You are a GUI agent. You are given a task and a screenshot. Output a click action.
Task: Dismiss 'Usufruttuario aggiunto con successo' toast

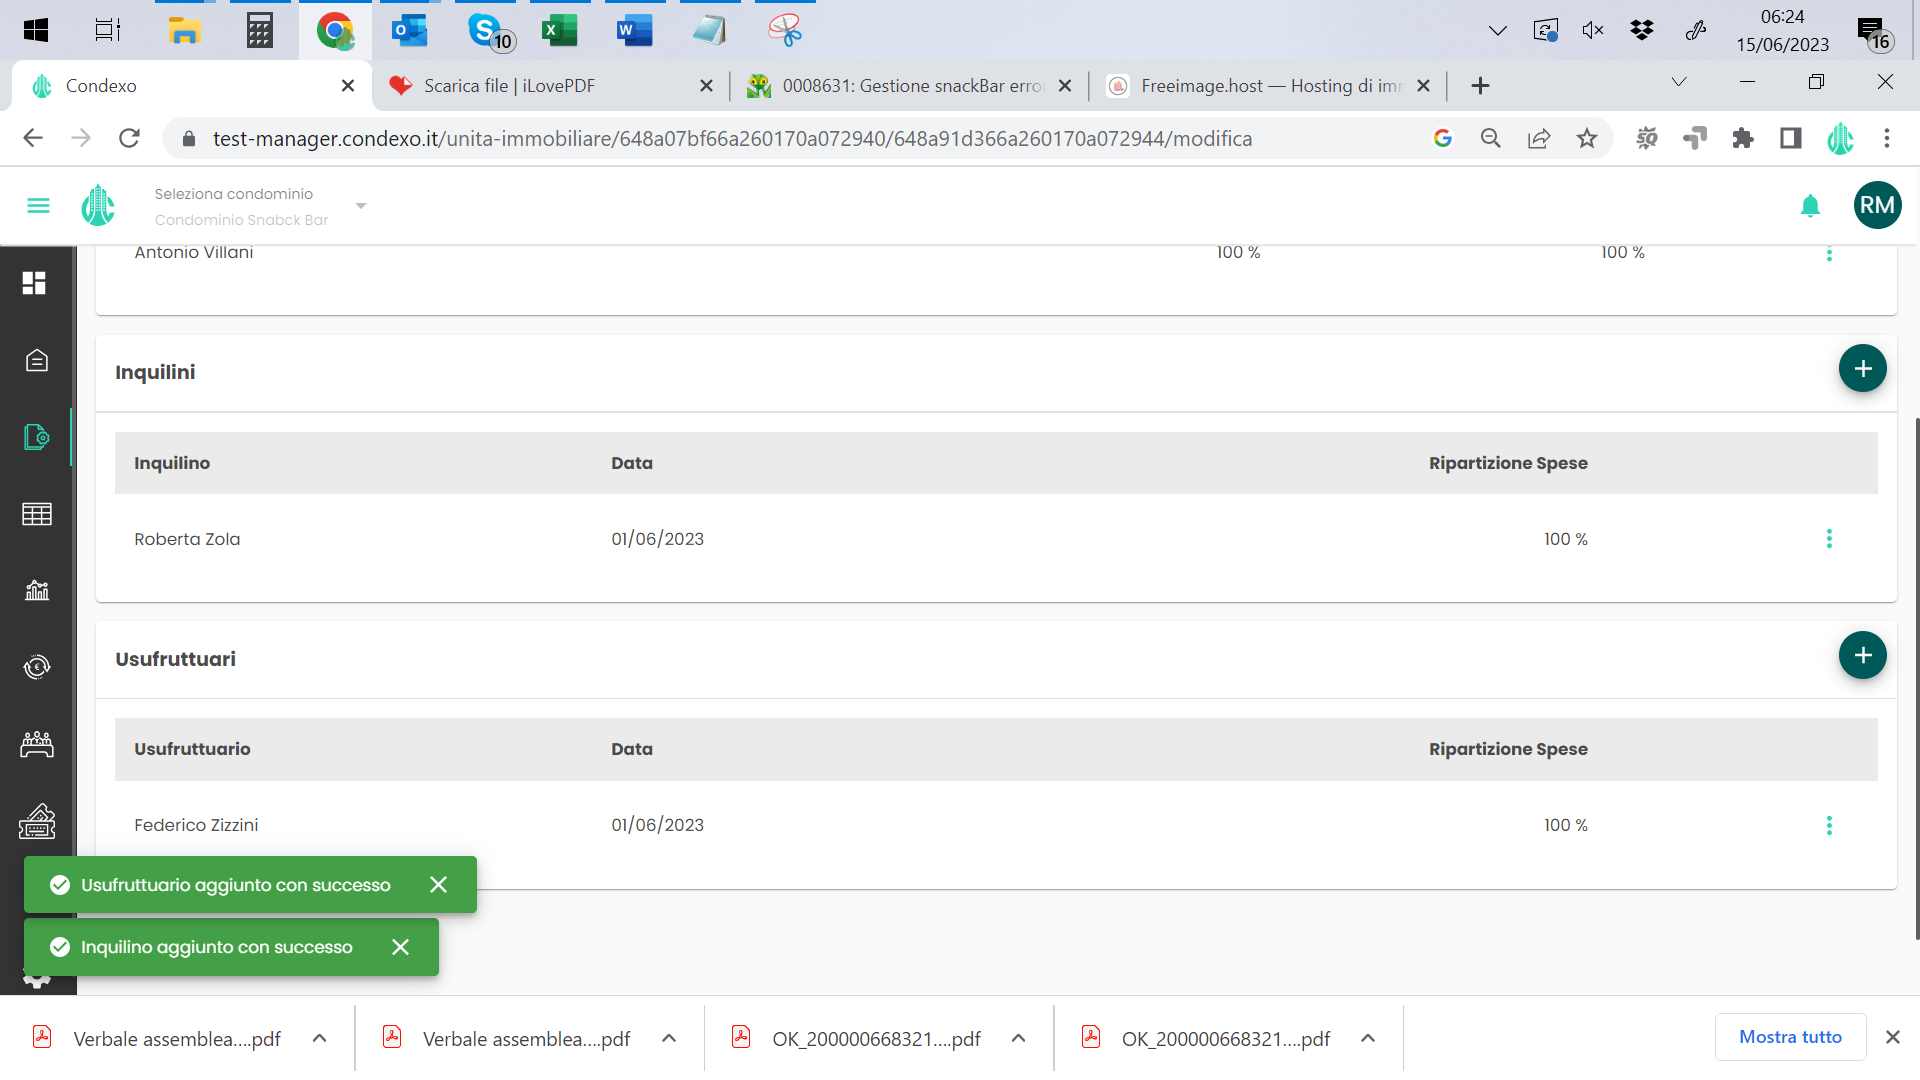coord(438,884)
